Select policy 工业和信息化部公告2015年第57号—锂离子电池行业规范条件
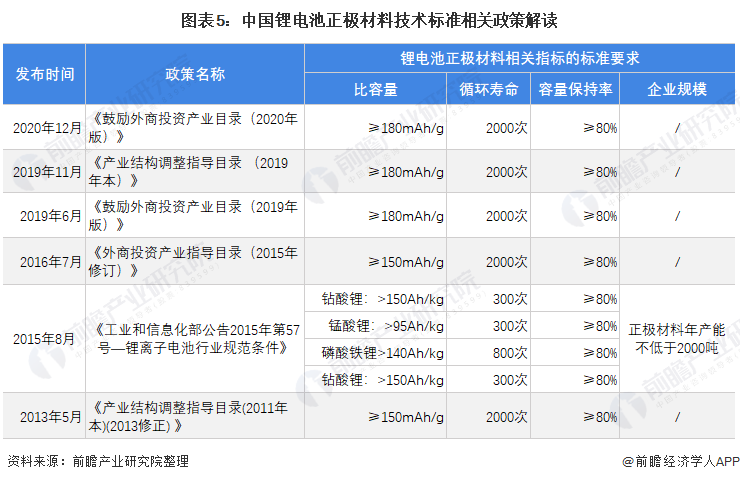Viewport: 740px width, 482px height. coord(197,338)
